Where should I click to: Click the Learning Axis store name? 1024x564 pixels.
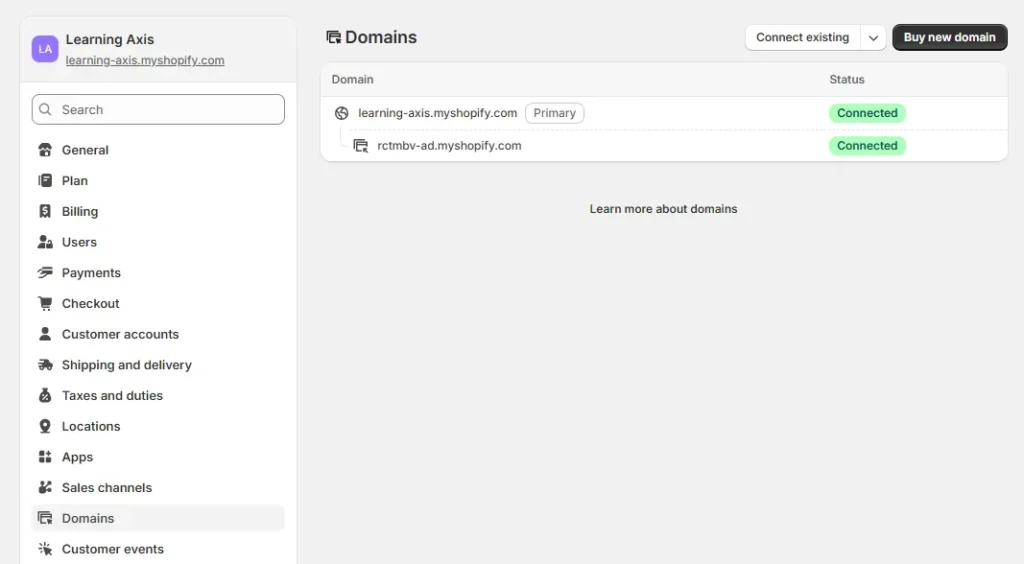(110, 39)
